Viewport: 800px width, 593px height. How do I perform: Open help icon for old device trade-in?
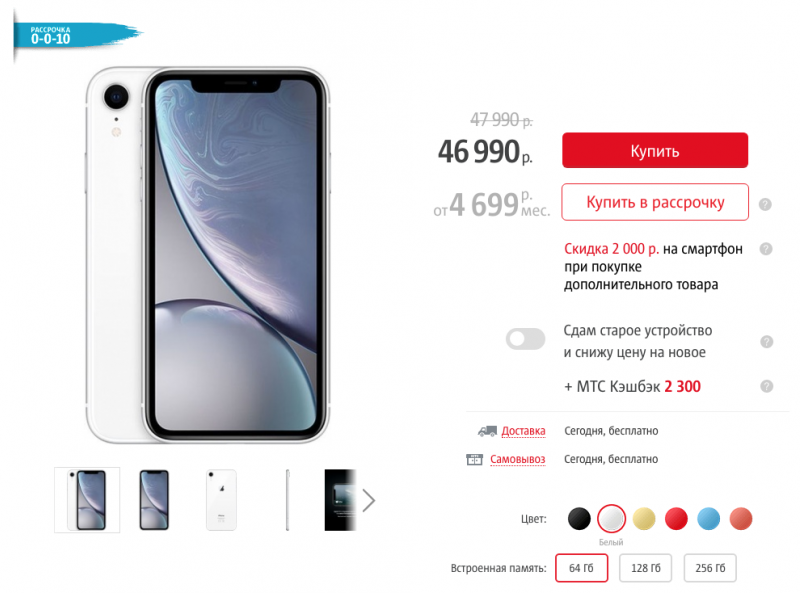[766, 341]
